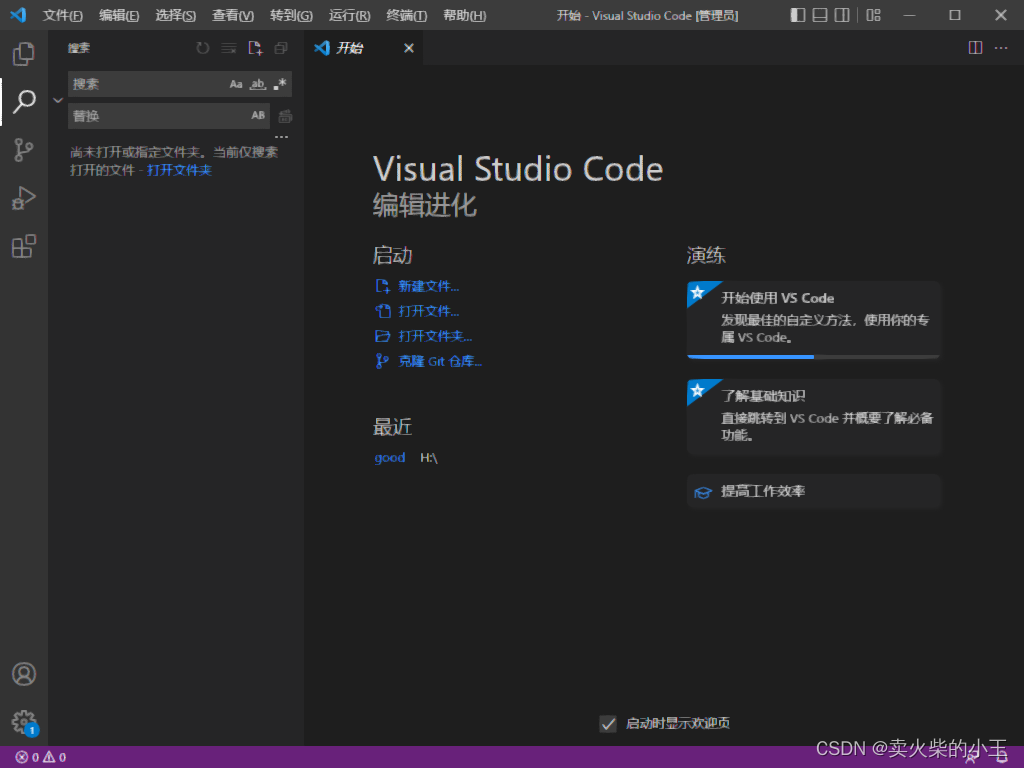The image size is (1024, 768).
Task: Toggle search details ellipsis
Action: click(x=281, y=137)
